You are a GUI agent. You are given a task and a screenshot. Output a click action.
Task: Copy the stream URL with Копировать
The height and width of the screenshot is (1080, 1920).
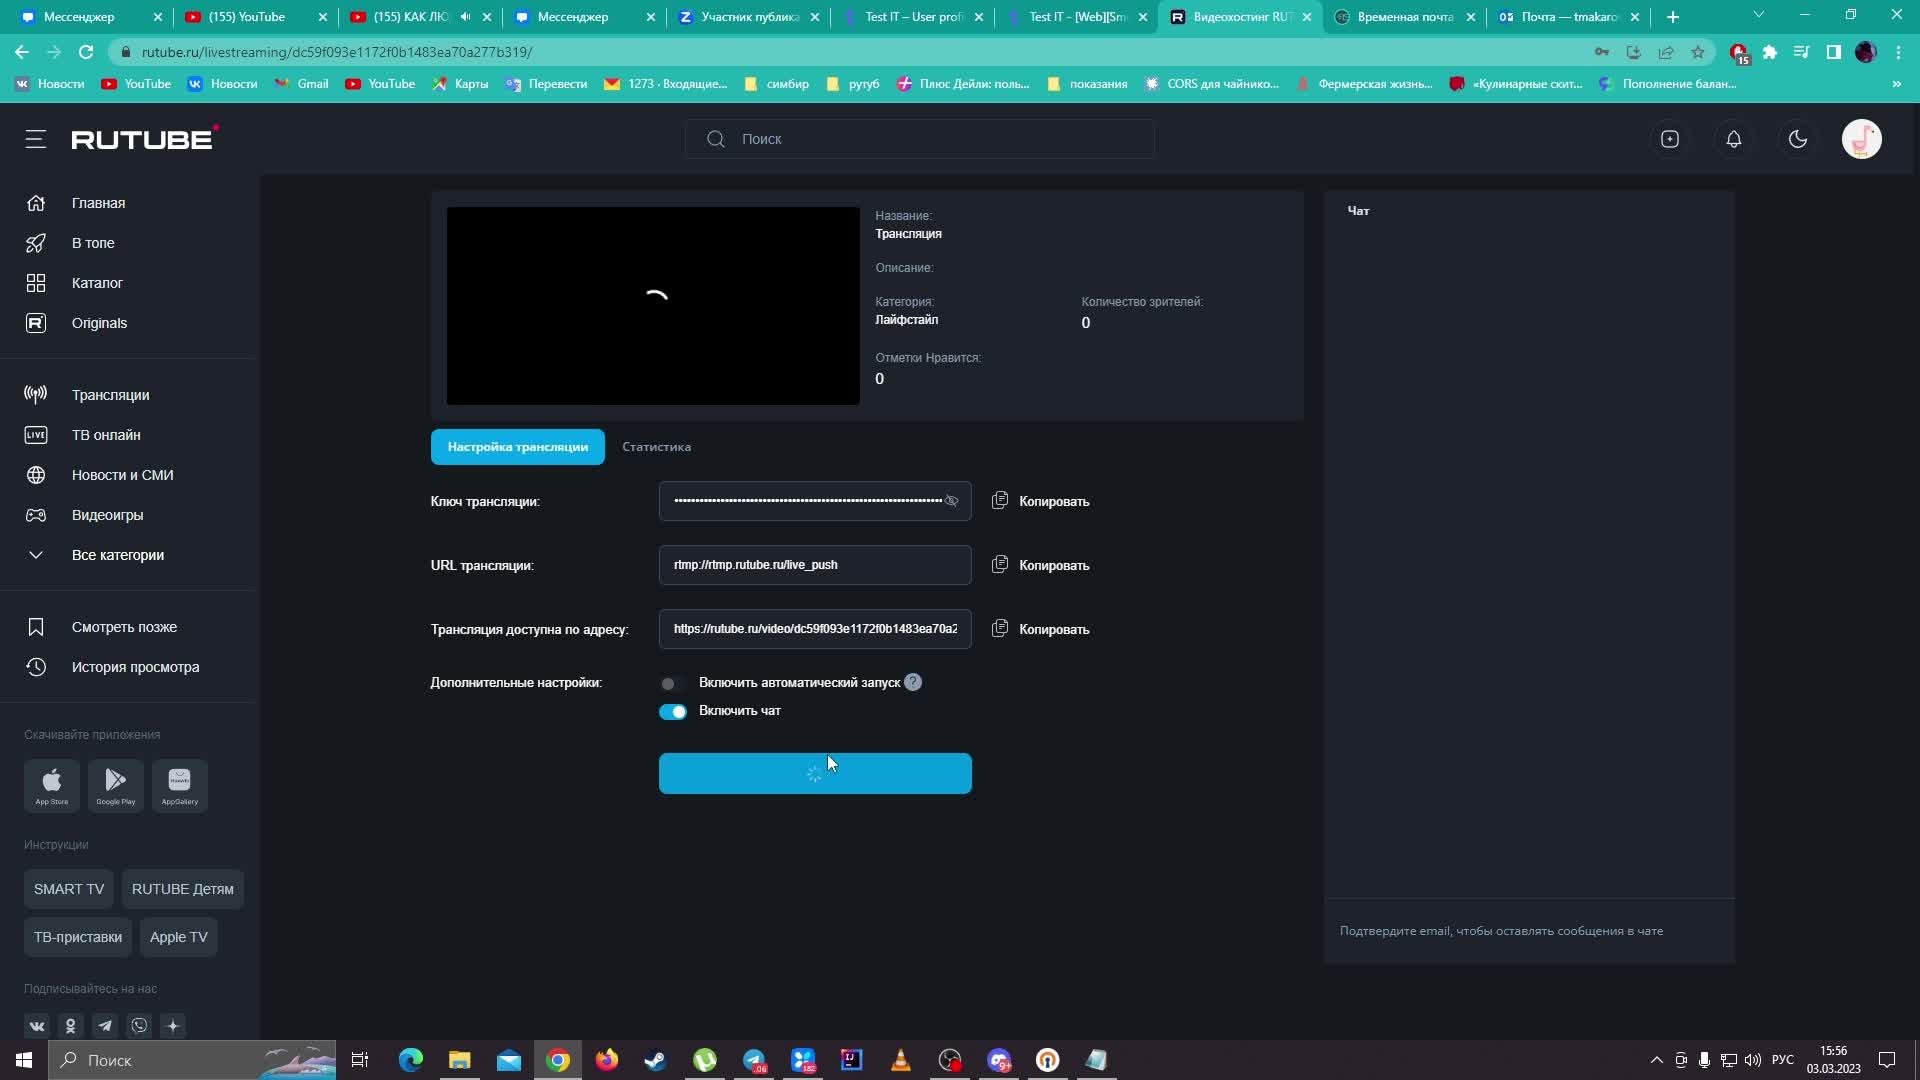[1041, 565]
